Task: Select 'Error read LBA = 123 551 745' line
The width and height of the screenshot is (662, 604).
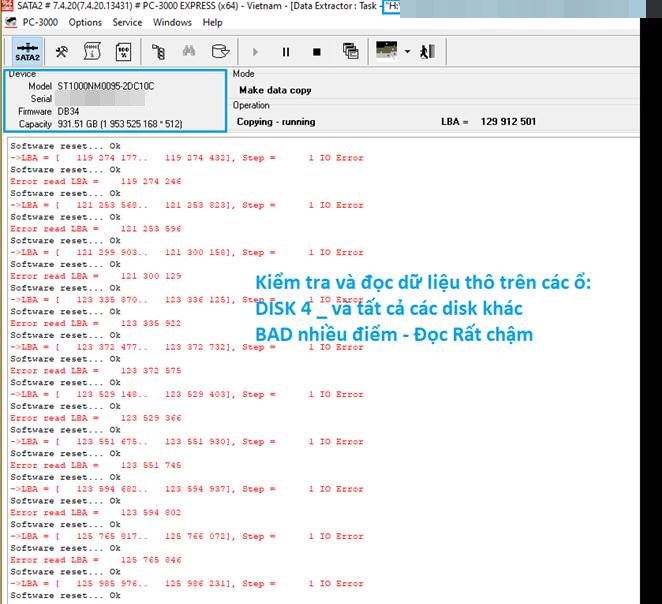Action: 96,465
